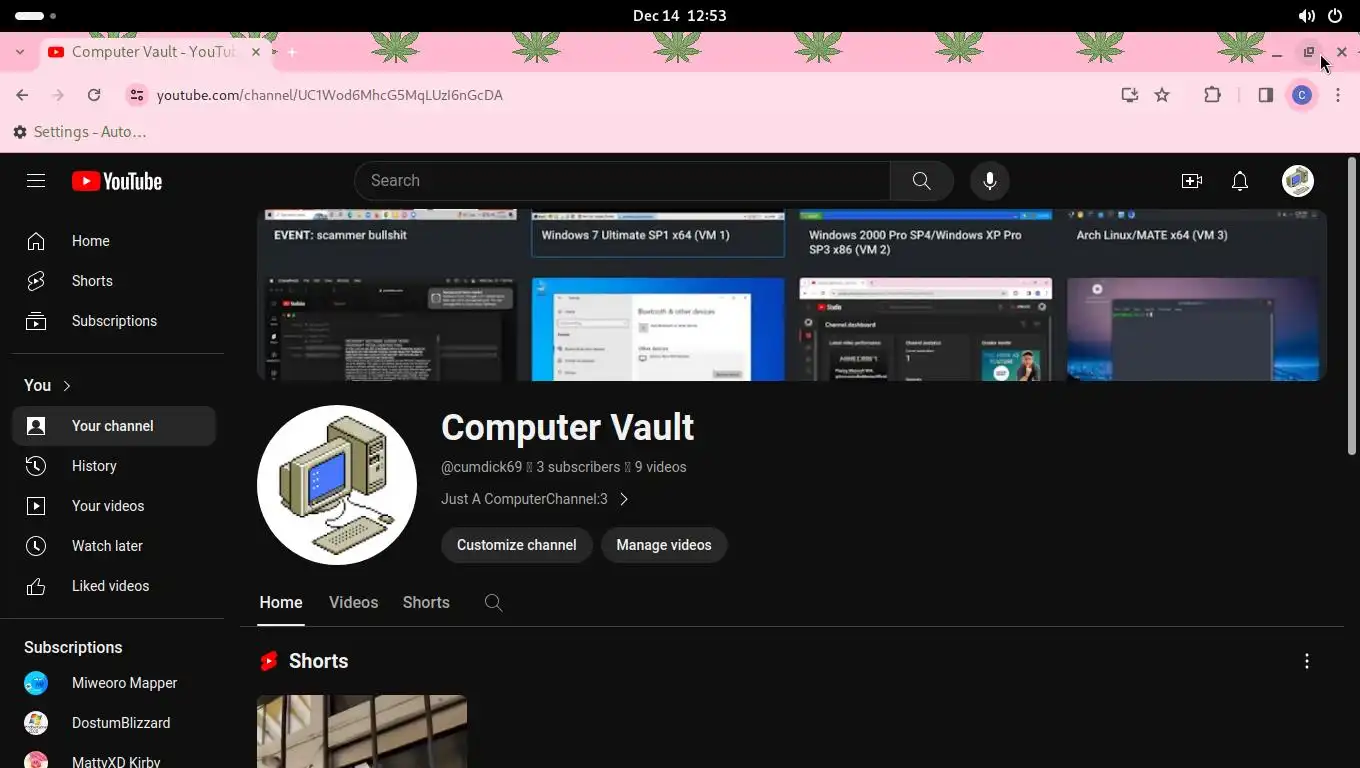Open system volume indicator
The height and width of the screenshot is (768, 1360).
[x=1306, y=16]
